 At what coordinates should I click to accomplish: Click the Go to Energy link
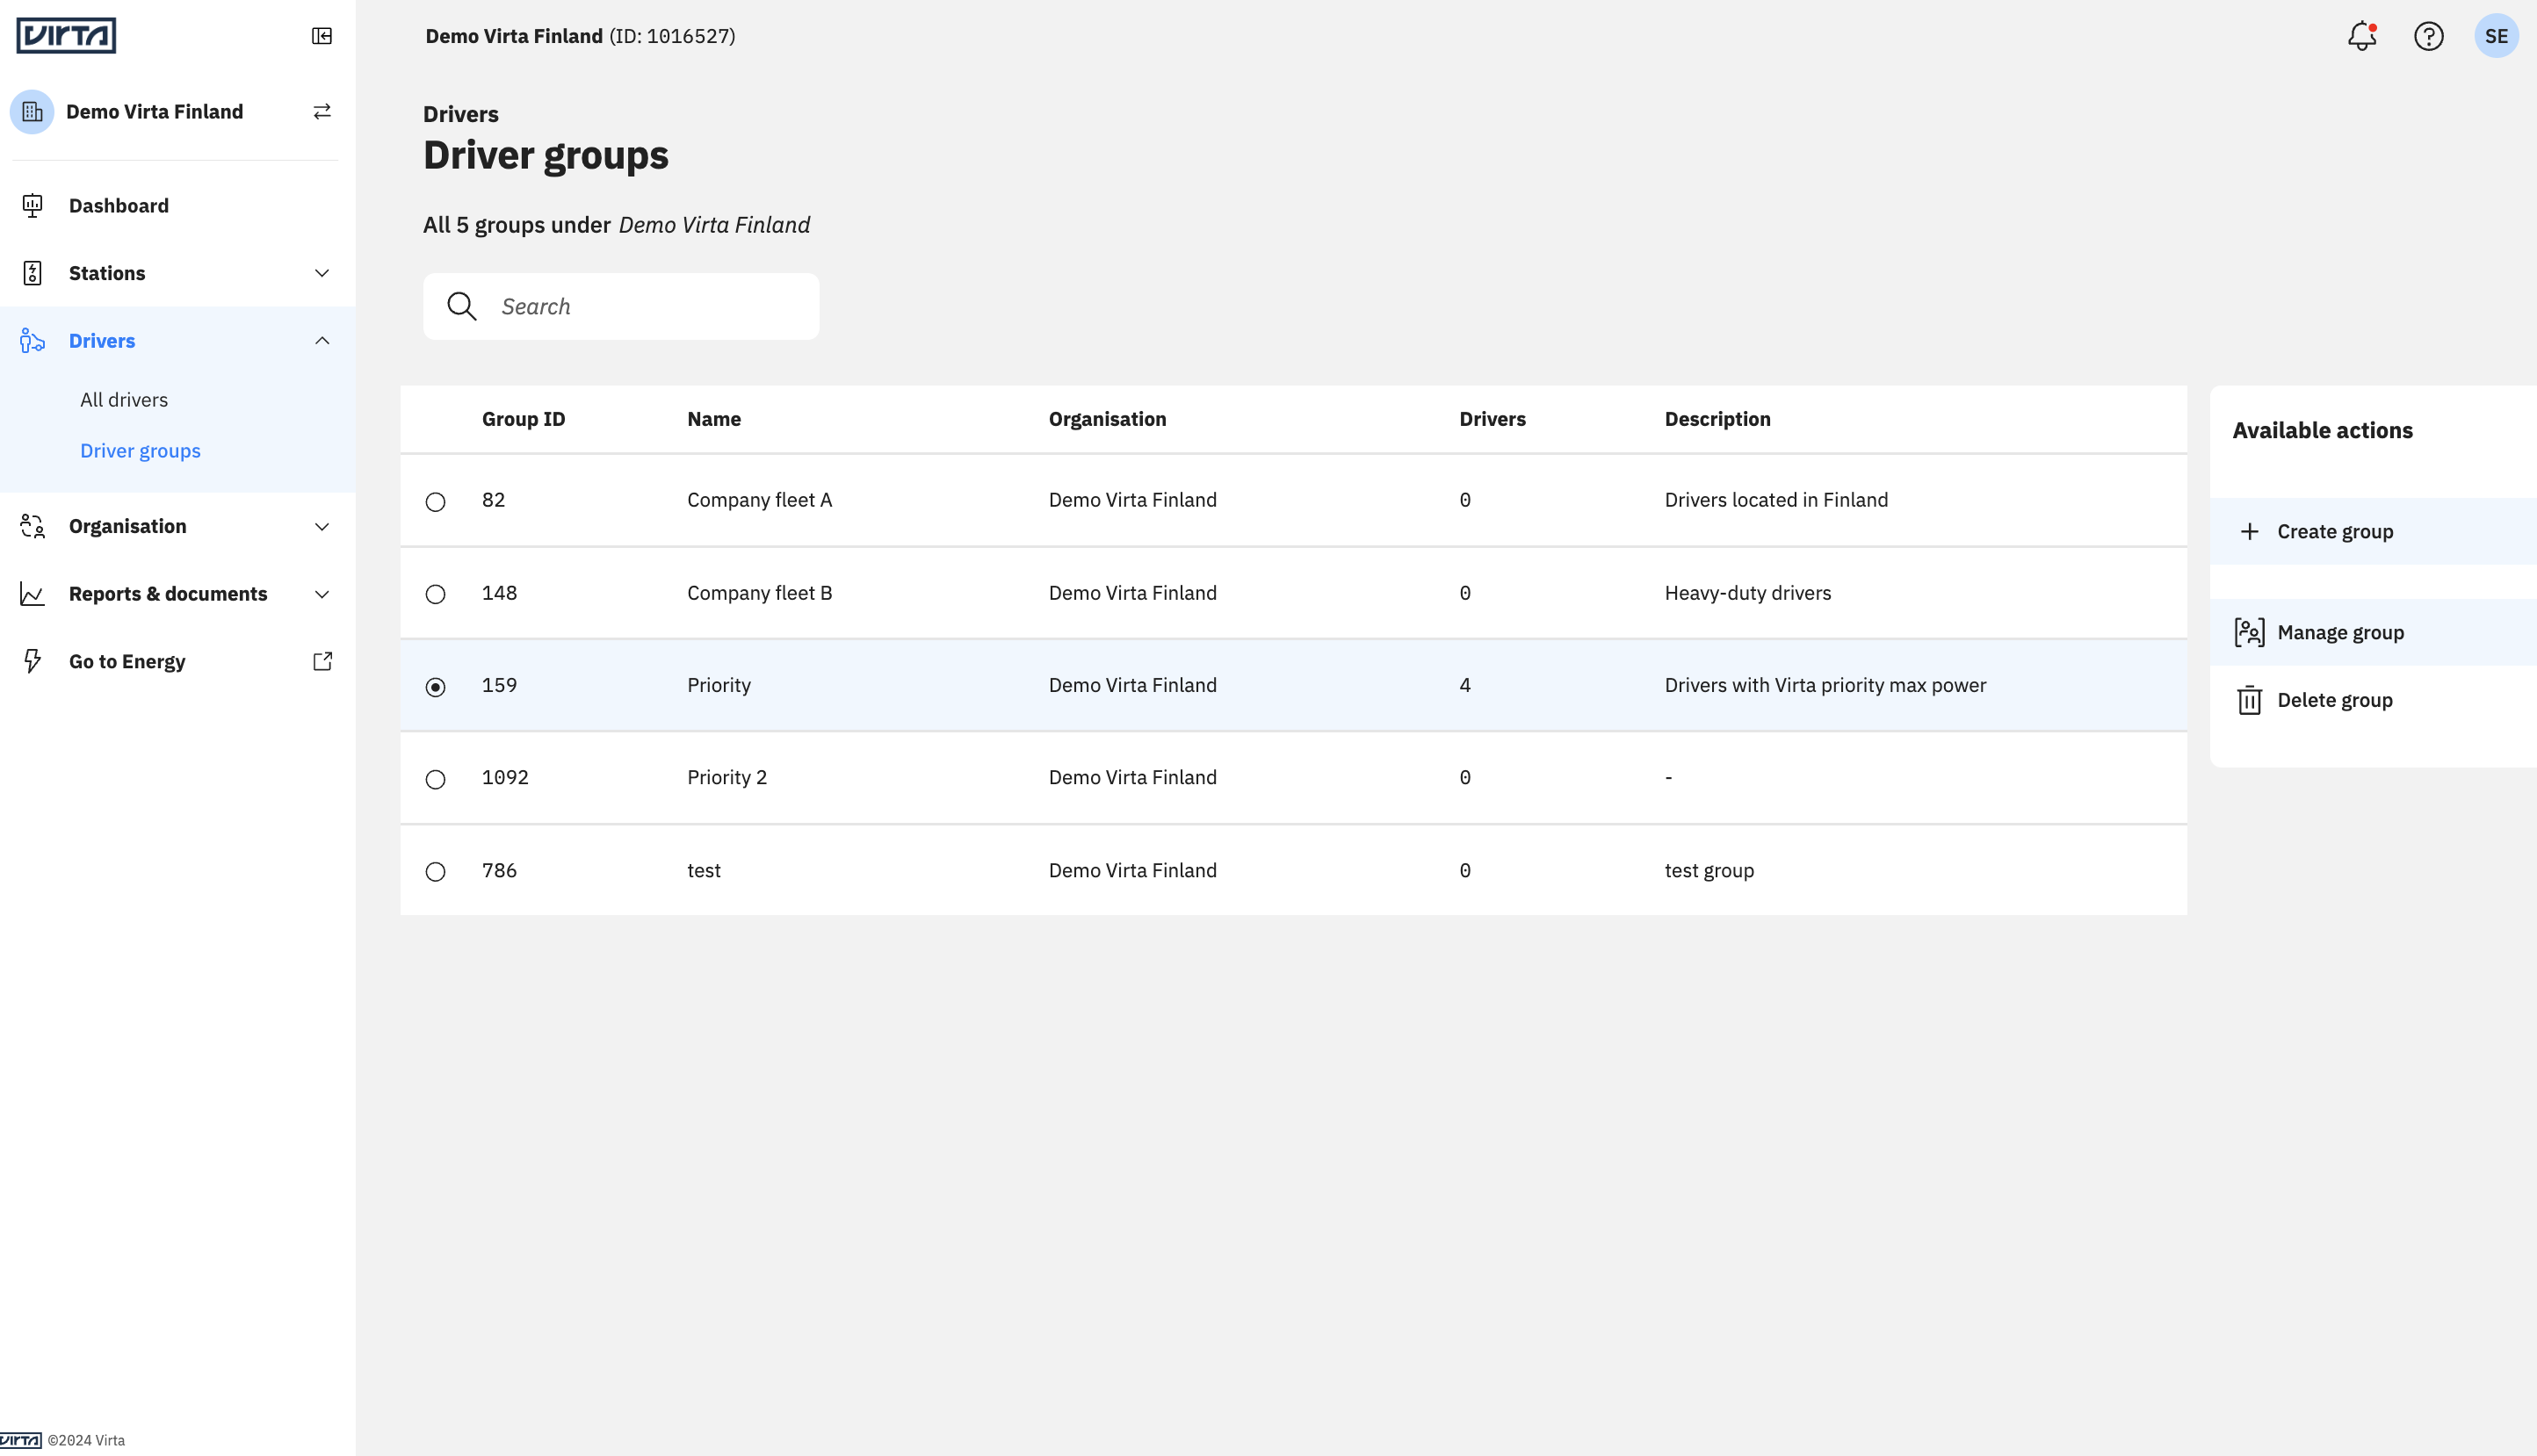pos(177,661)
